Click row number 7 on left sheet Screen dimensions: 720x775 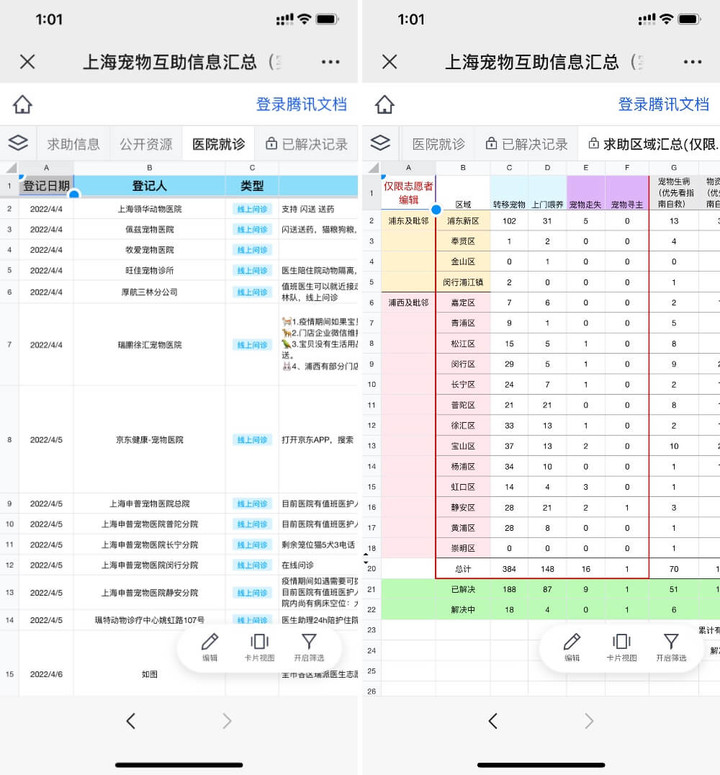point(9,344)
